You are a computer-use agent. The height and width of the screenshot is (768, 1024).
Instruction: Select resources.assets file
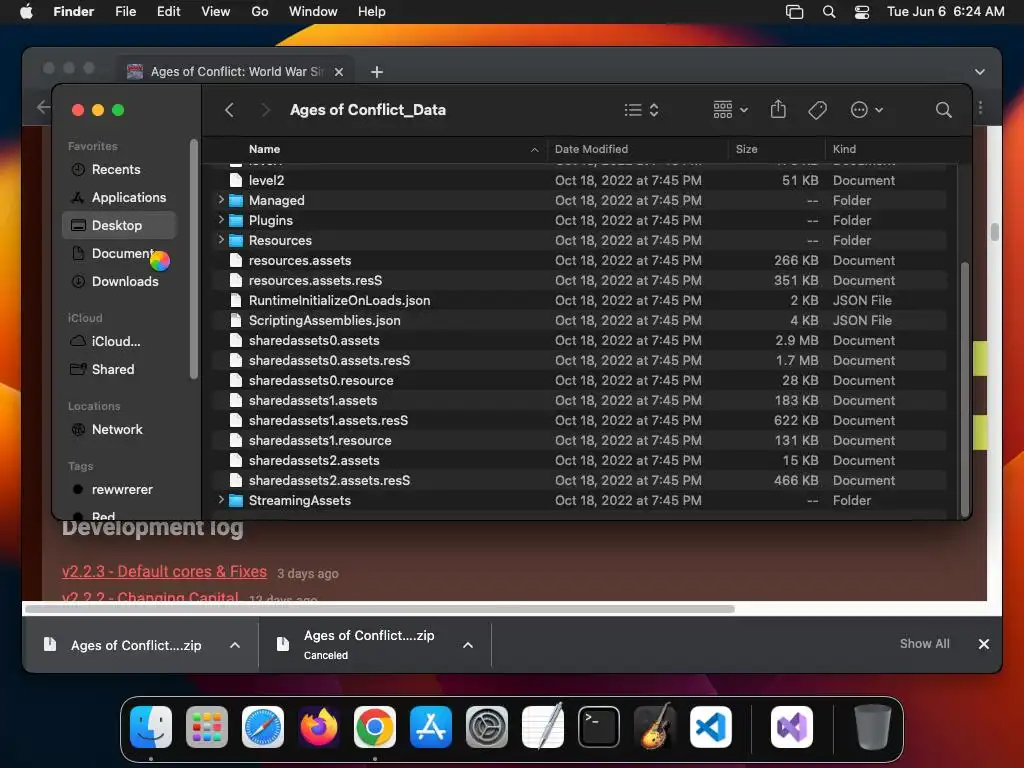click(581, 260)
